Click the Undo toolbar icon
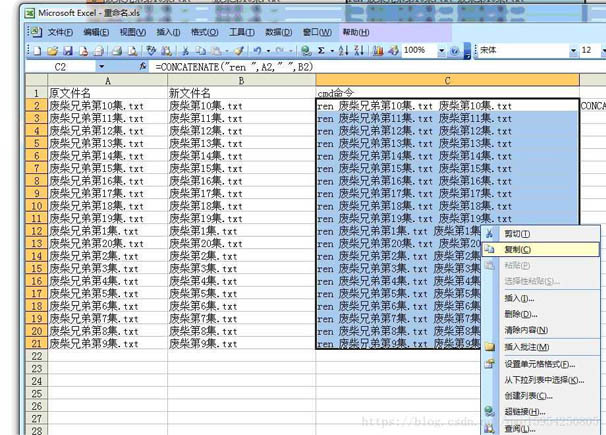 click(x=257, y=50)
